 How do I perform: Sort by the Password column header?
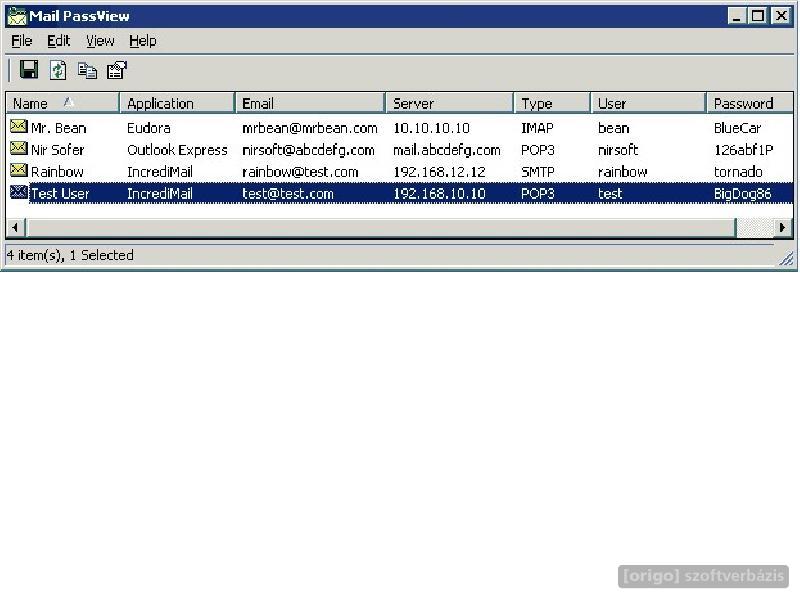pyautogui.click(x=750, y=103)
